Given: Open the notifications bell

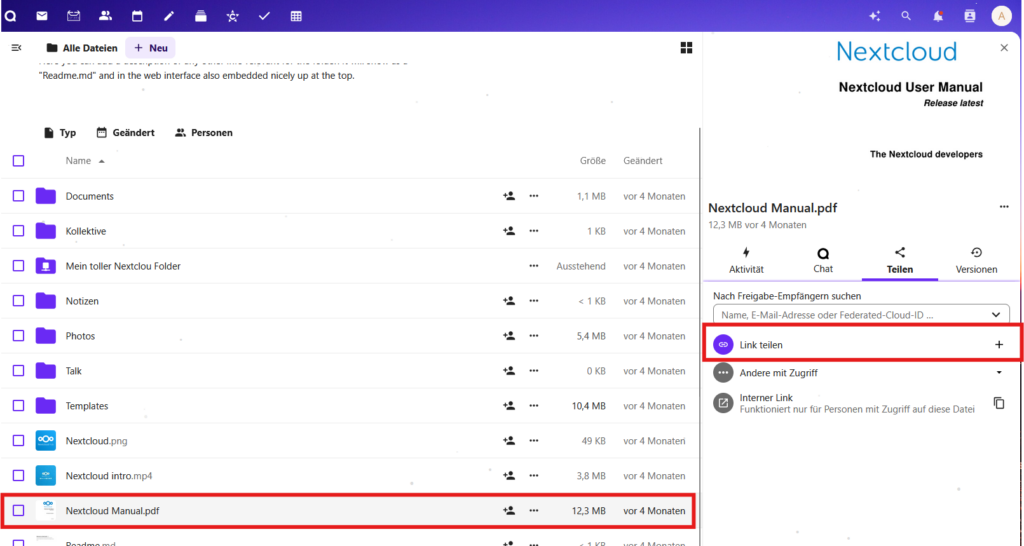Looking at the screenshot, I should (938, 16).
